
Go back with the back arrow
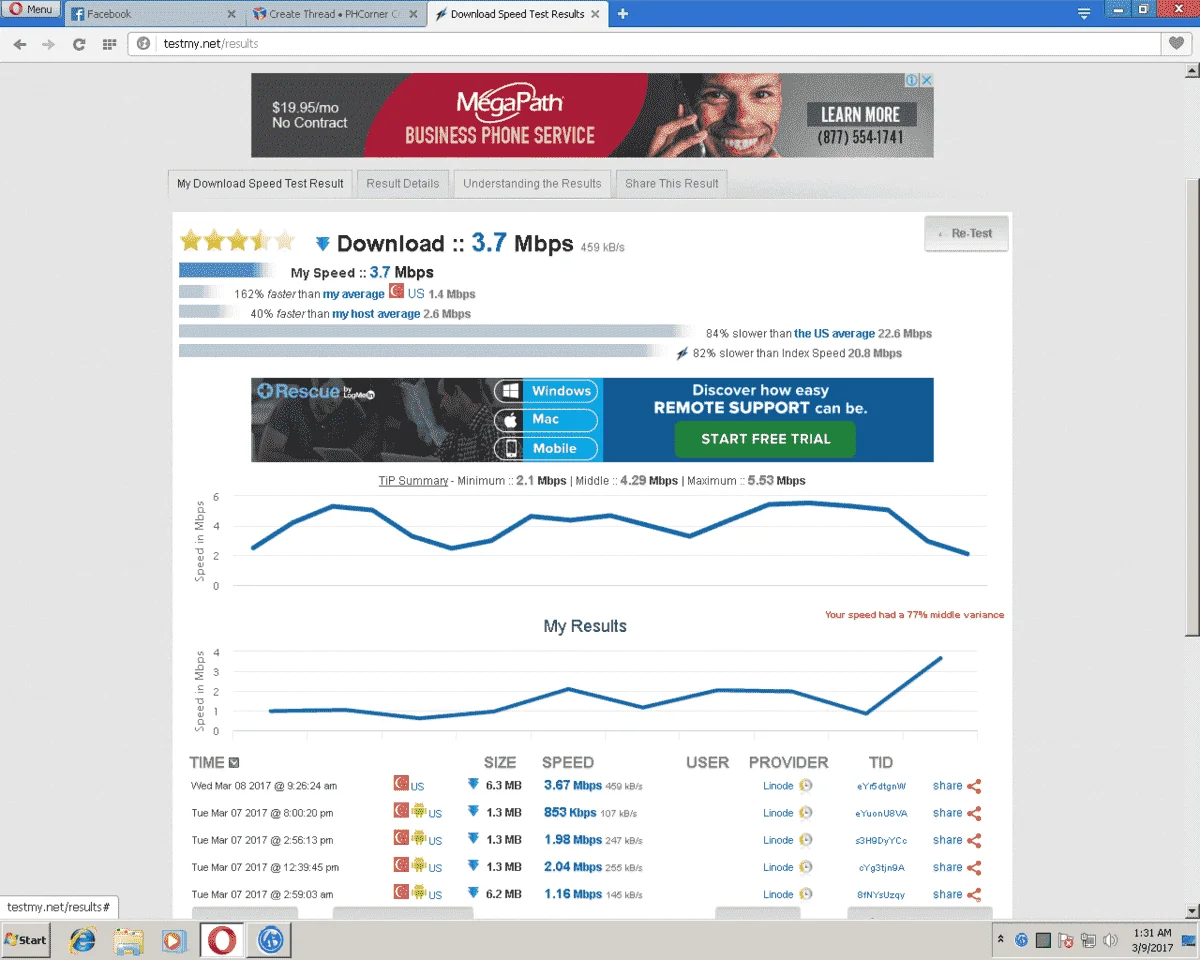[20, 44]
